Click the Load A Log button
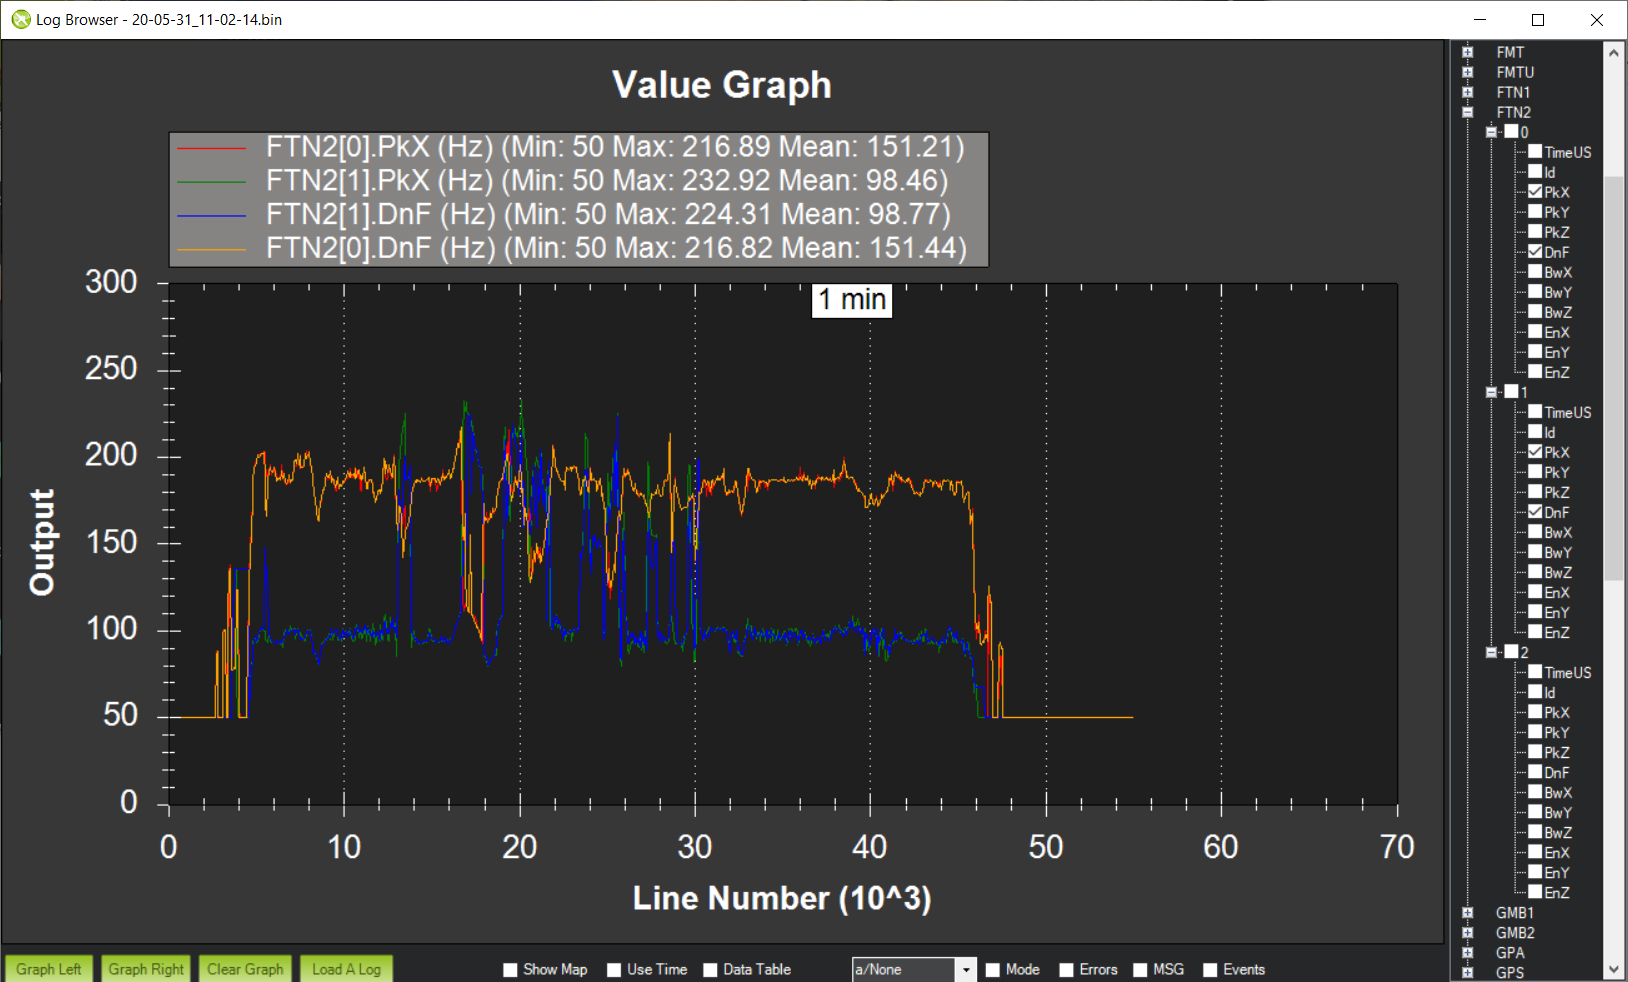This screenshot has height=982, width=1628. (x=346, y=969)
